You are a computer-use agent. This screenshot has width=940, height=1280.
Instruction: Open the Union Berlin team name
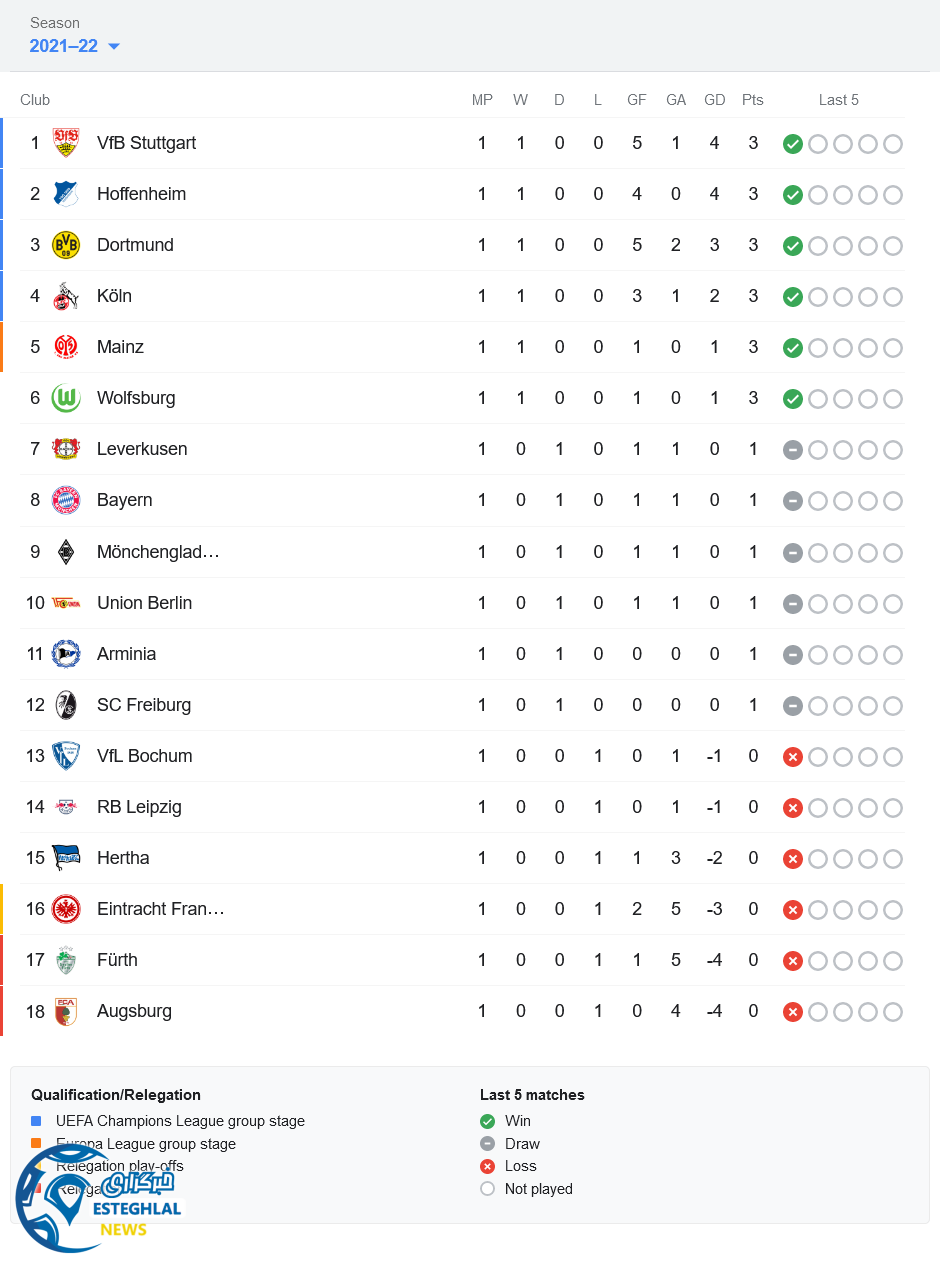(144, 603)
